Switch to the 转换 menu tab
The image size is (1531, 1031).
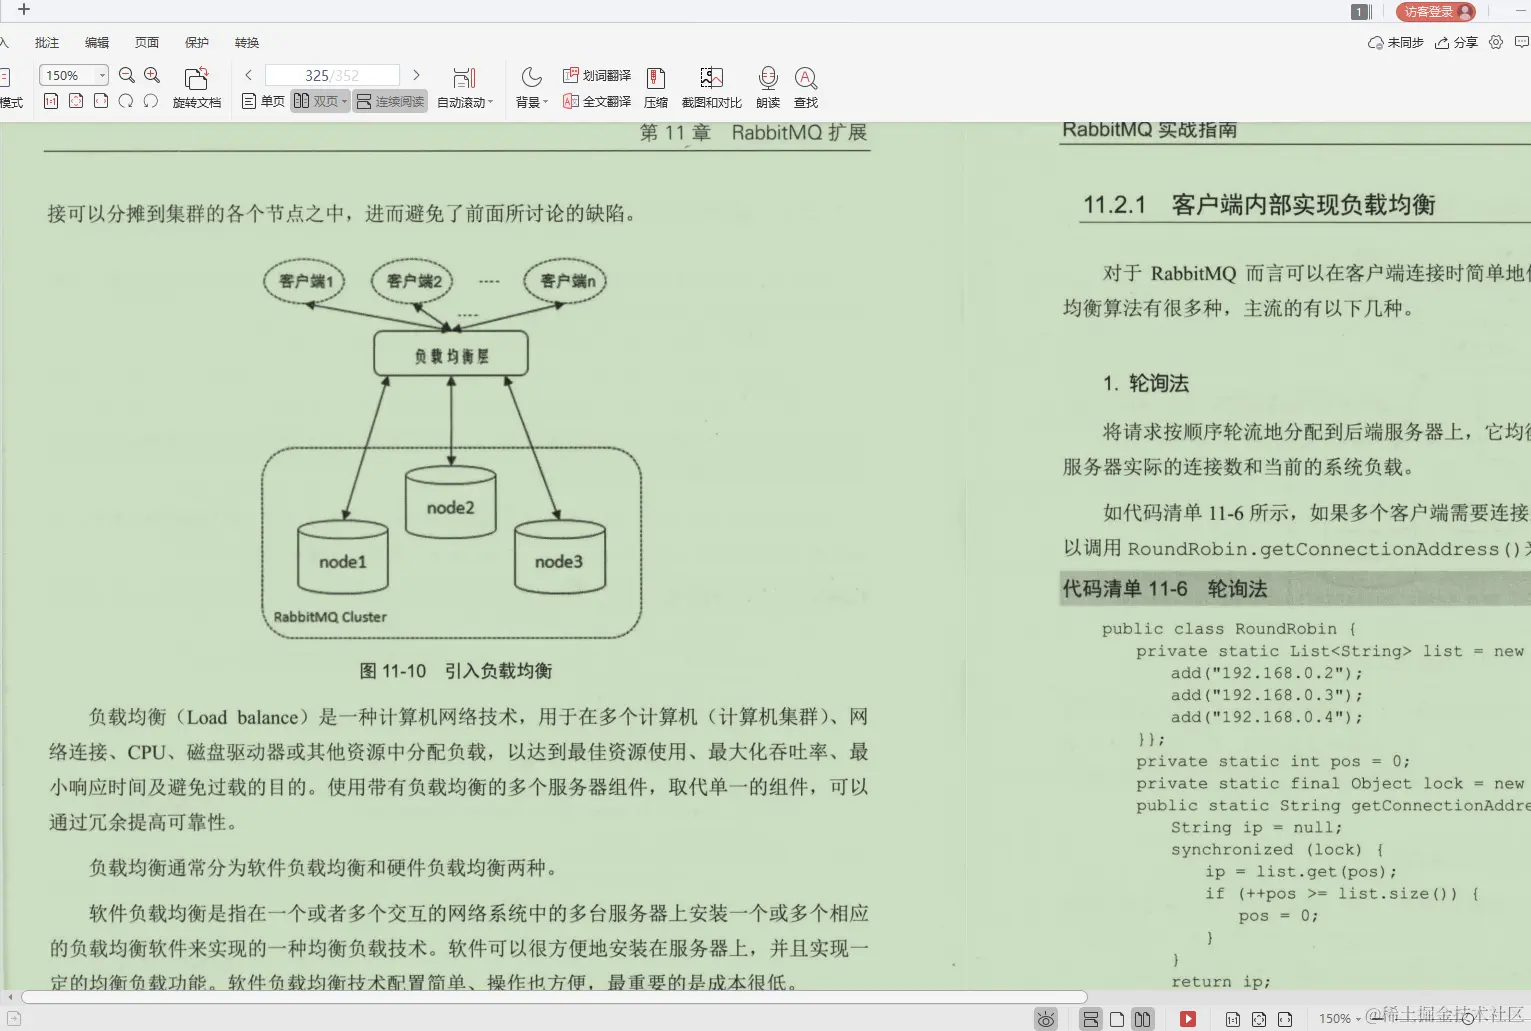point(246,42)
